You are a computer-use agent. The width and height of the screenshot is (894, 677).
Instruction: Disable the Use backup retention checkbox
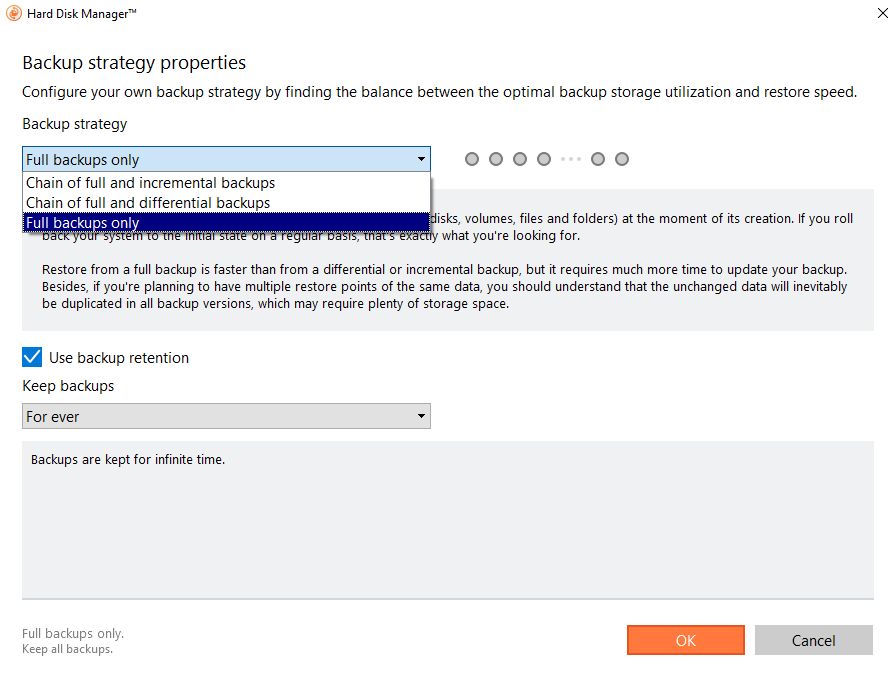coord(32,357)
